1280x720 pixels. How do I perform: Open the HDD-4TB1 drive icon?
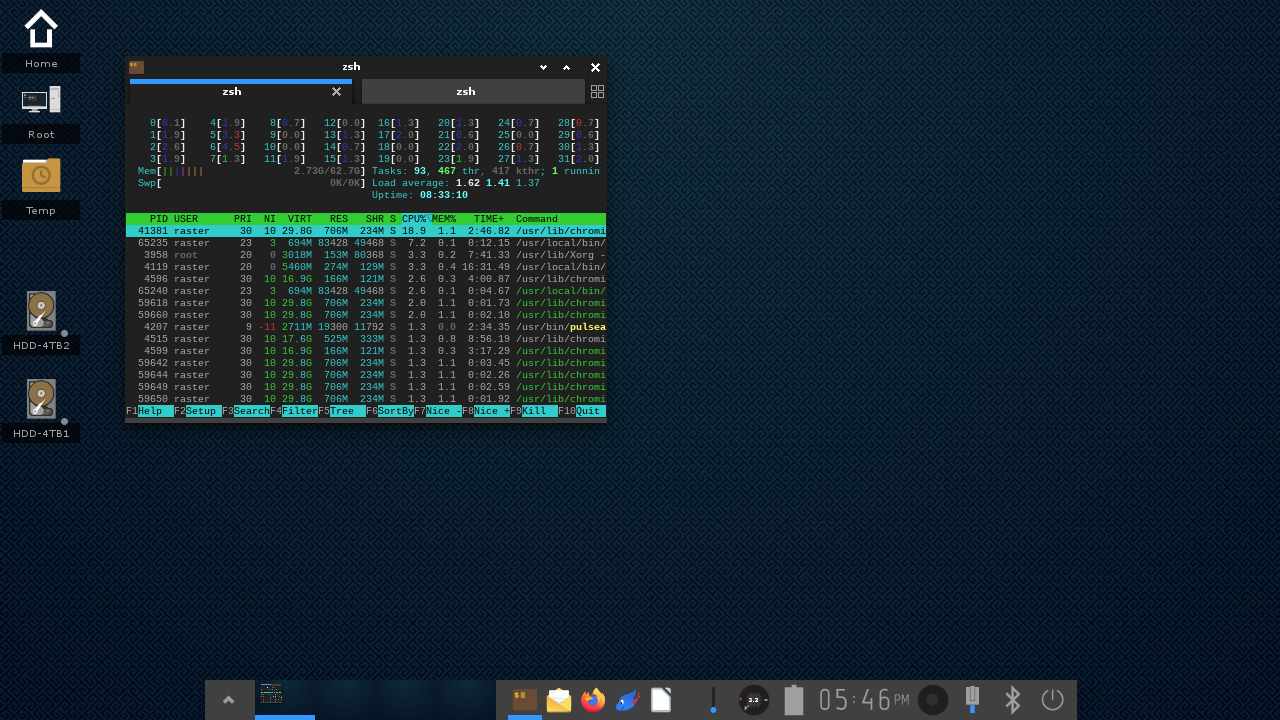(x=41, y=397)
